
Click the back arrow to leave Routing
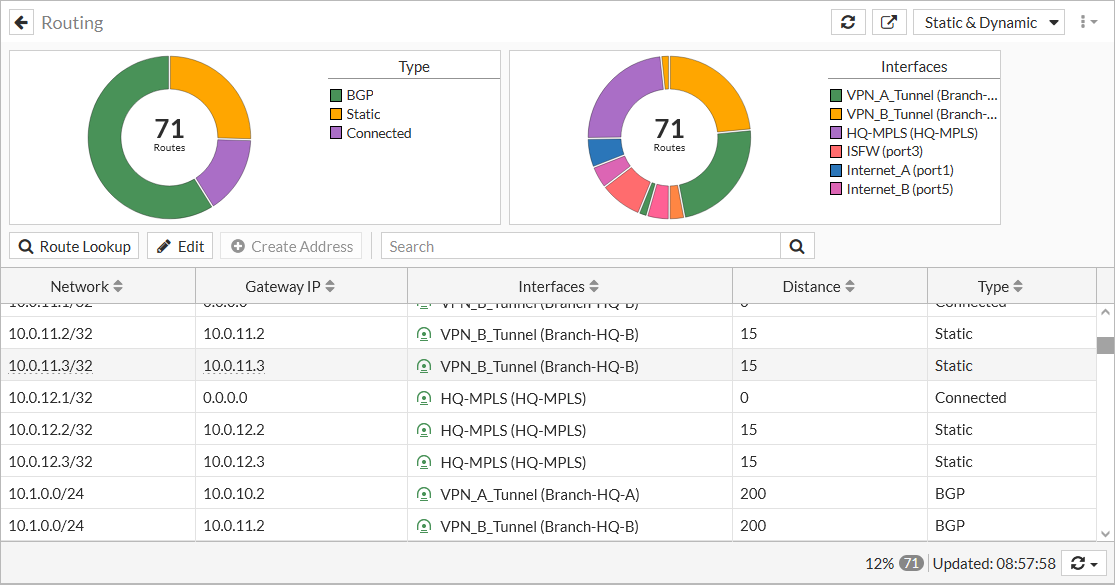[21, 22]
